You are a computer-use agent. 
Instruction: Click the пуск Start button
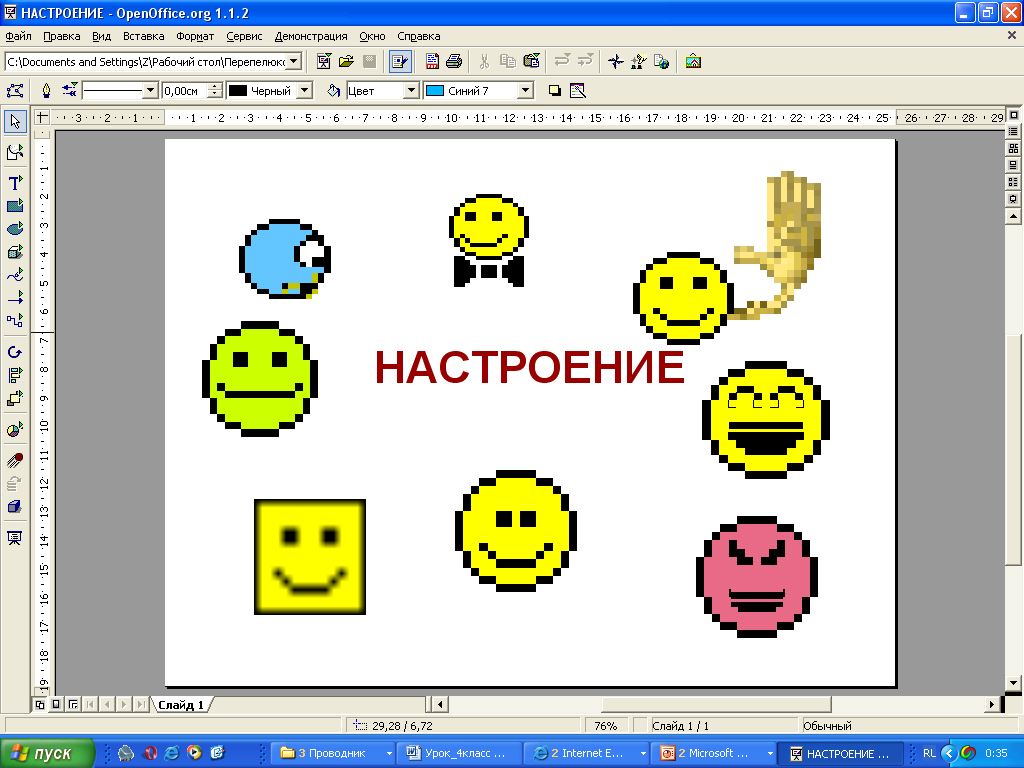pyautogui.click(x=48, y=753)
